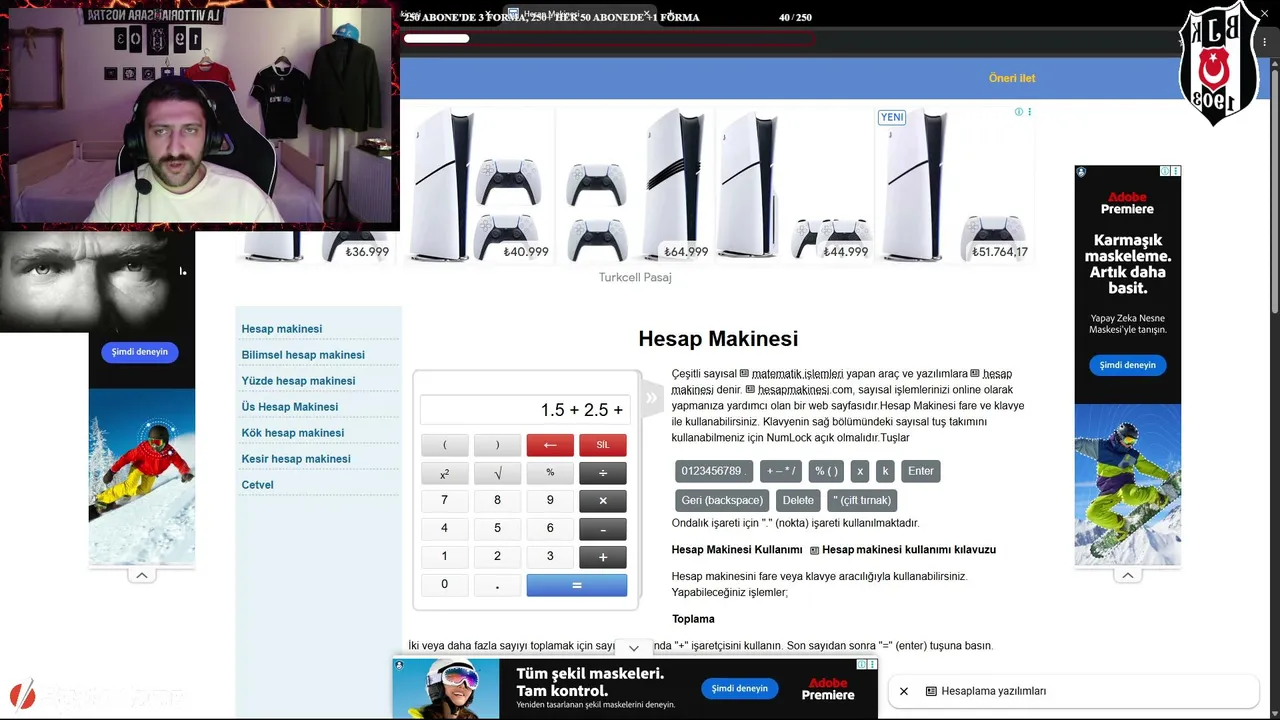Click digit 2 on the calculator
This screenshot has height=720, width=1280.
tap(497, 557)
